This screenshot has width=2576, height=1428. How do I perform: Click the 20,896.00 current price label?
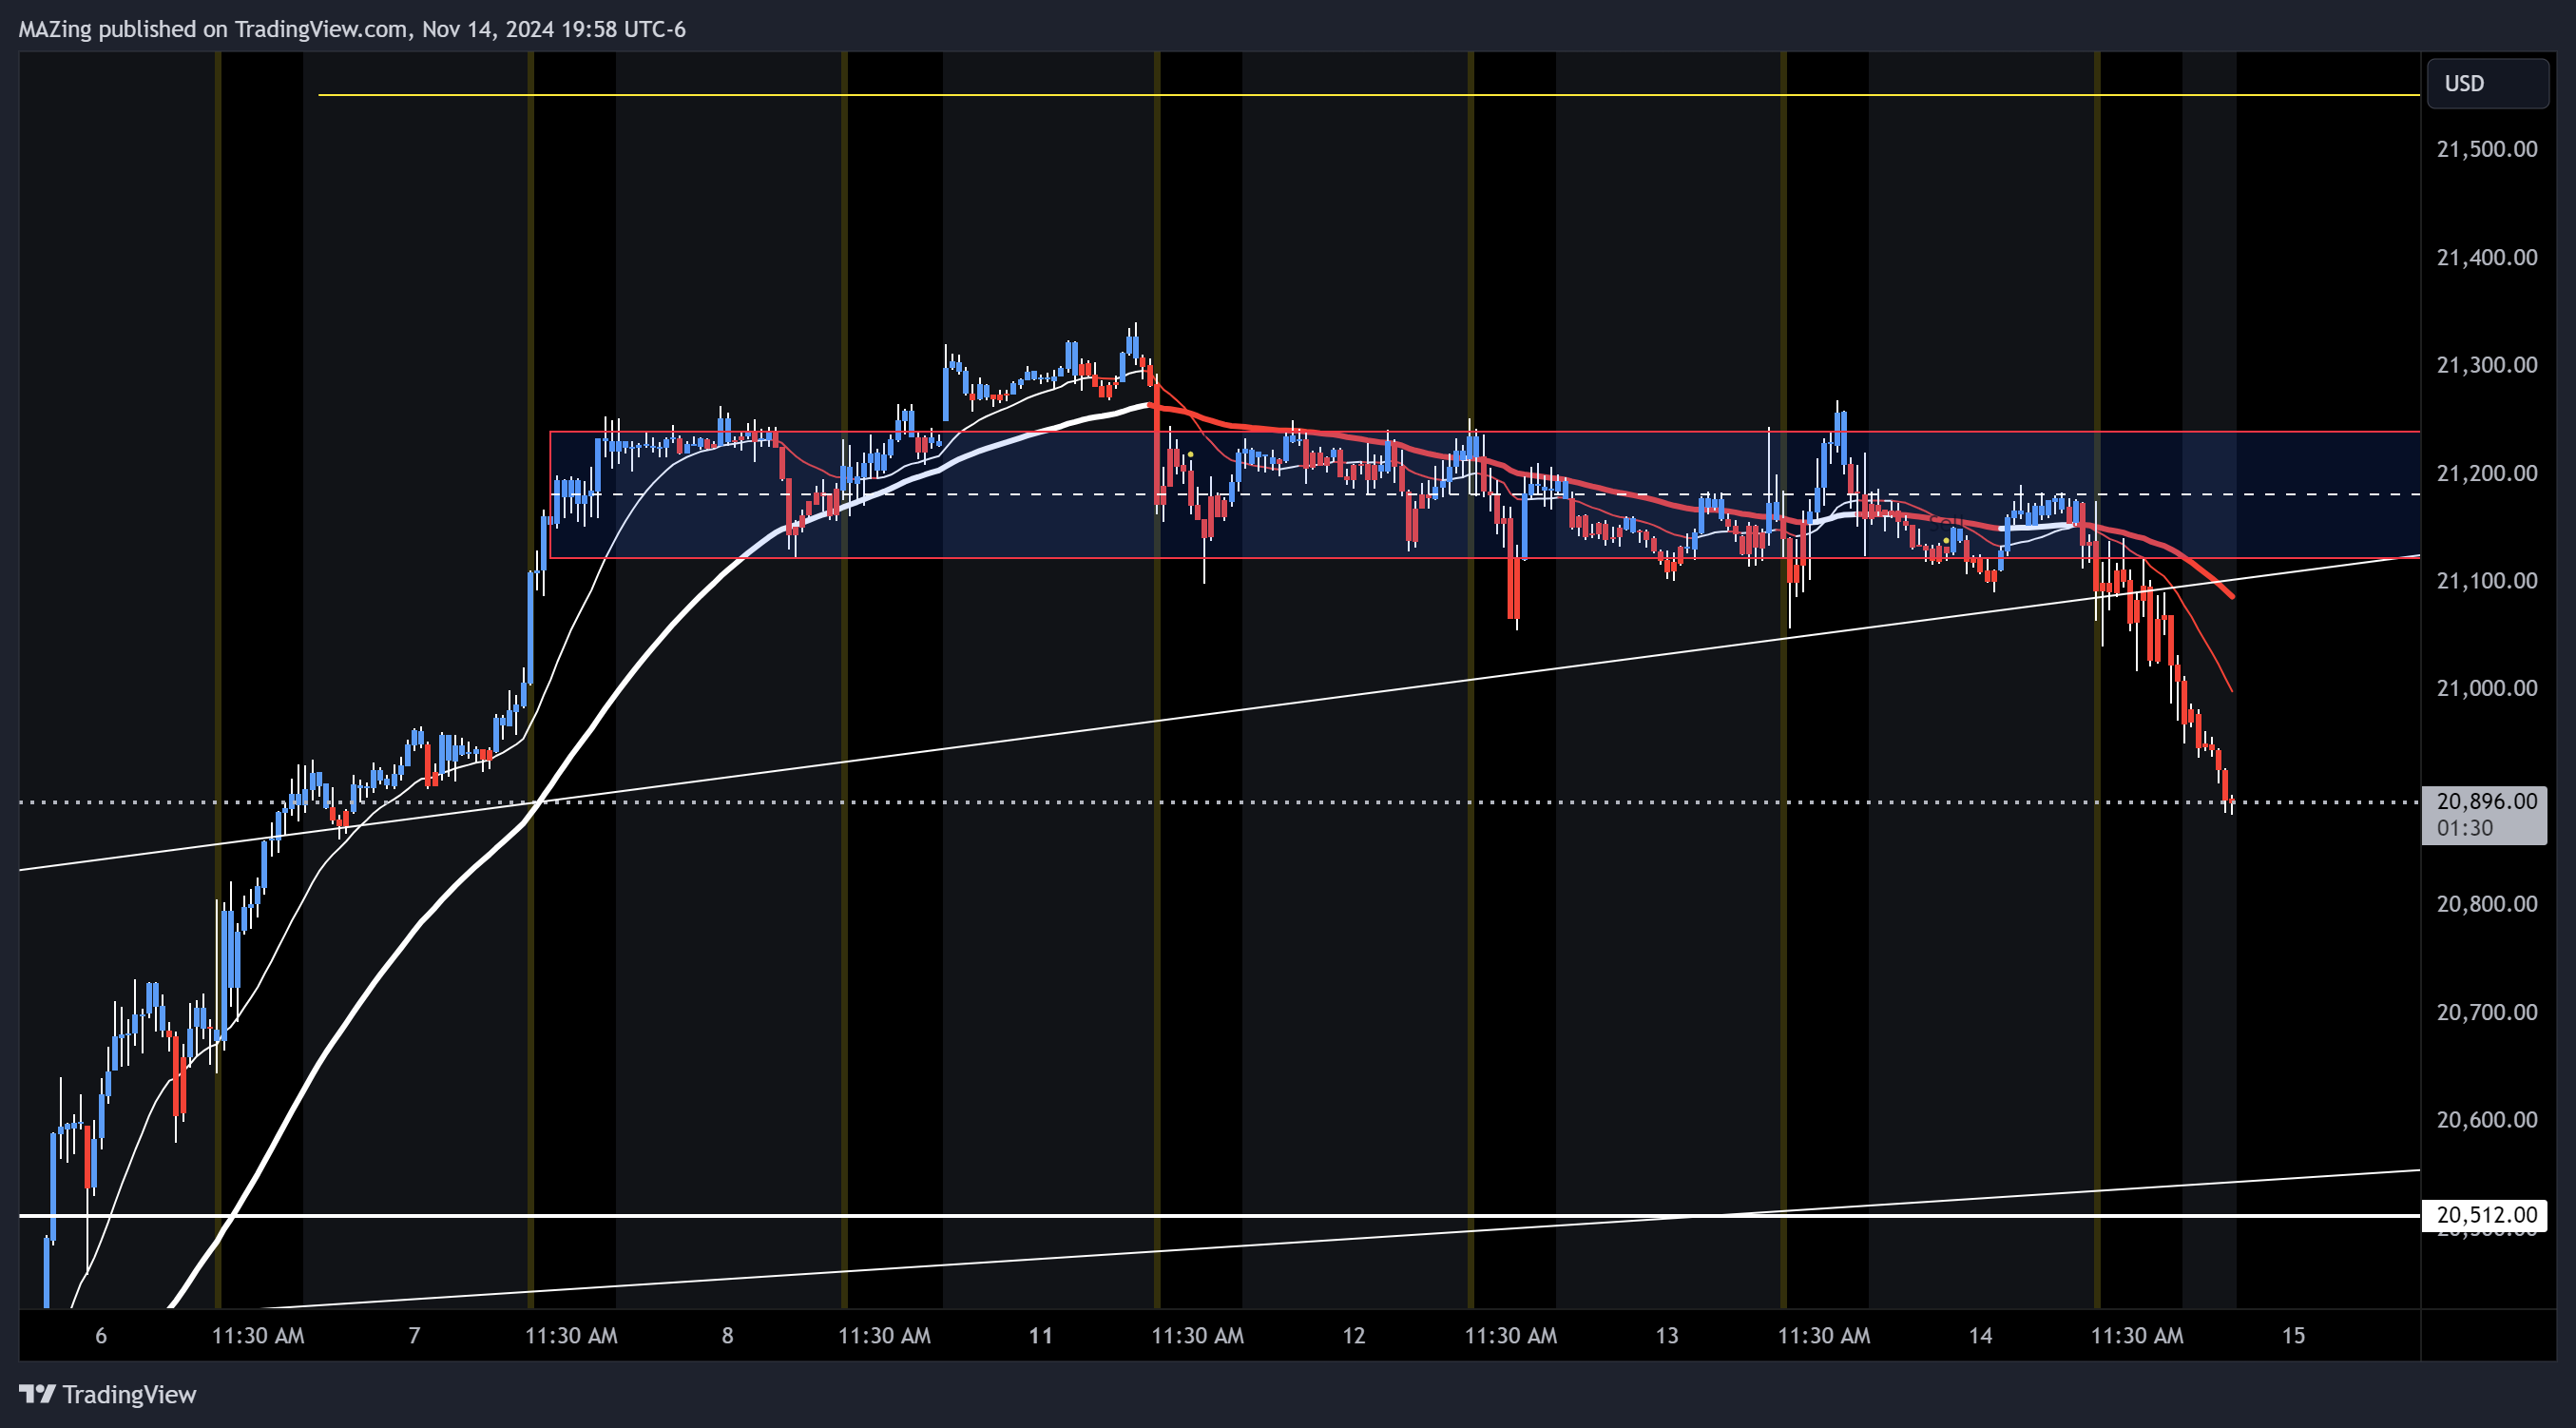click(x=2486, y=801)
